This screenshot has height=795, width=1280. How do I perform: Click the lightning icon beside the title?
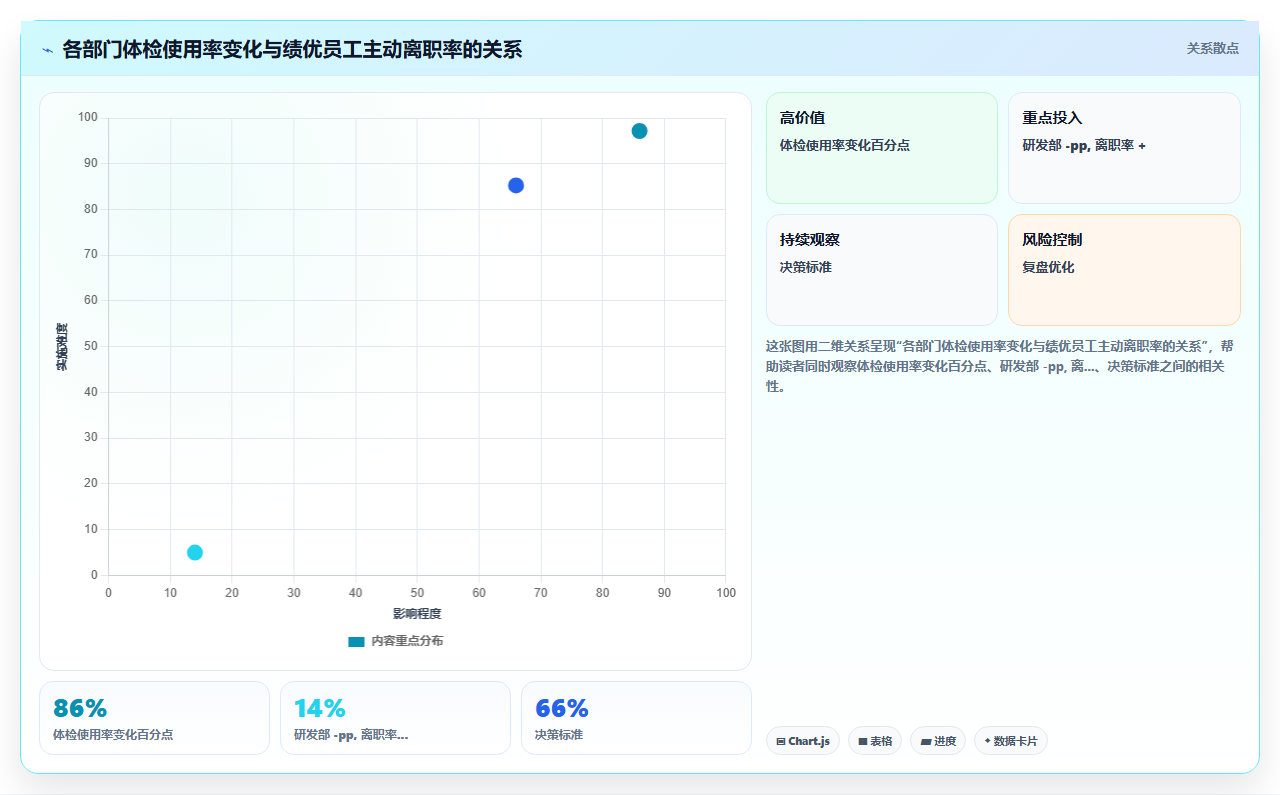click(x=47, y=50)
